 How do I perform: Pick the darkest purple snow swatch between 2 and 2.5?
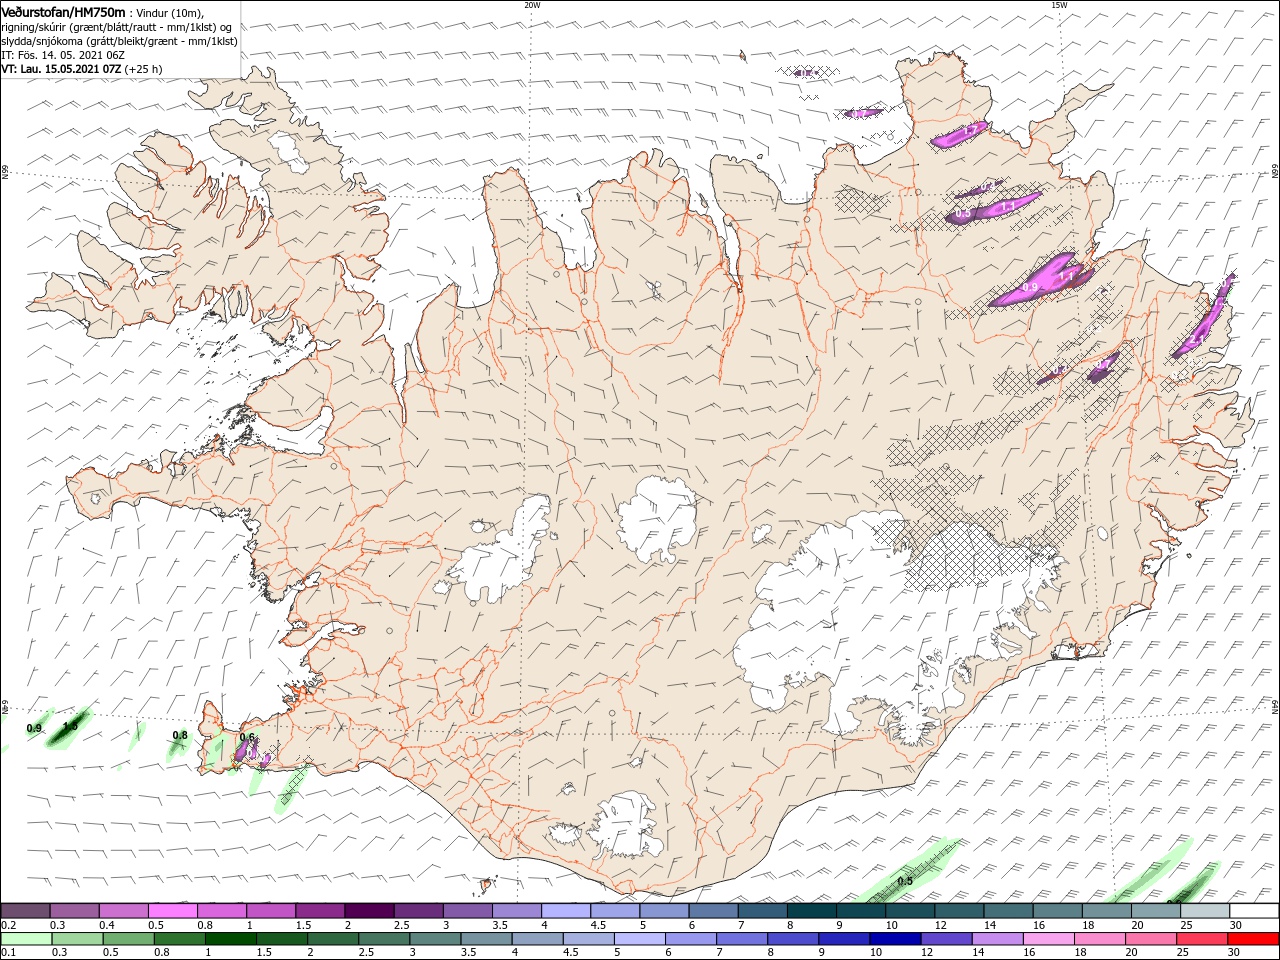pyautogui.click(x=369, y=911)
